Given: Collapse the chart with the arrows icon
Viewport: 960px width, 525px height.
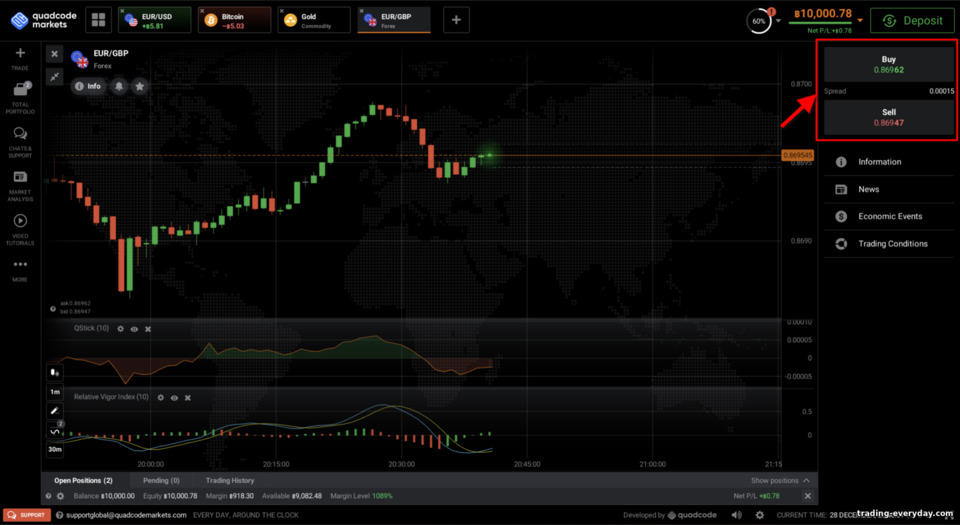Looking at the screenshot, I should click(x=54, y=76).
